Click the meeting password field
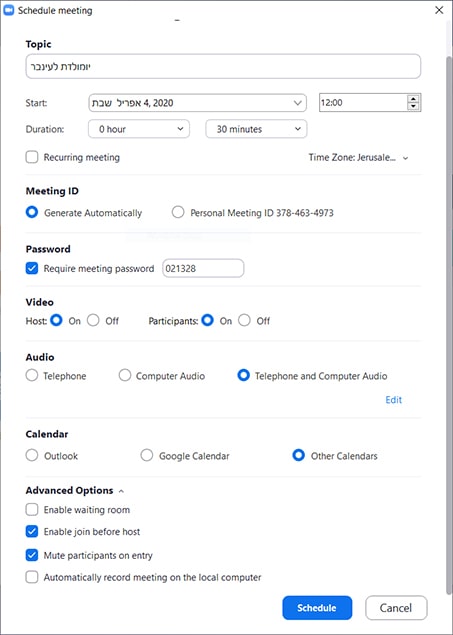453x635 pixels. pyautogui.click(x=203, y=268)
